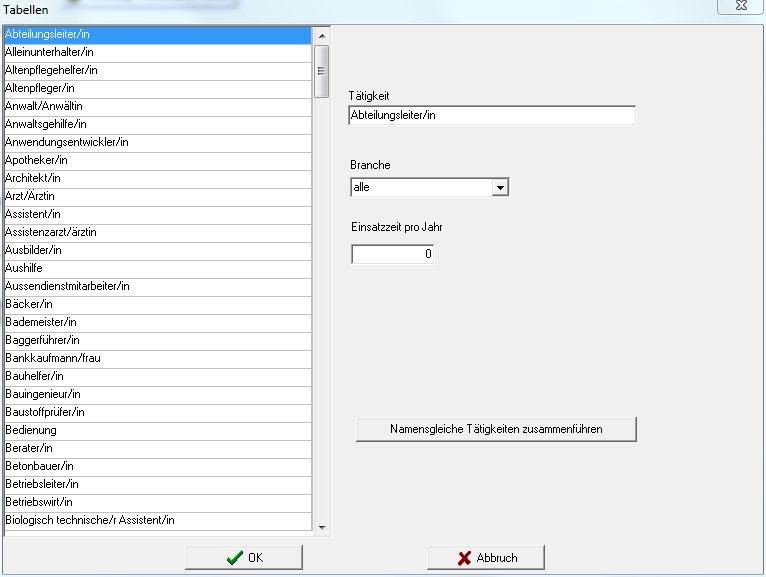
Task: Click the Abbruch cancel button
Action: click(x=486, y=558)
